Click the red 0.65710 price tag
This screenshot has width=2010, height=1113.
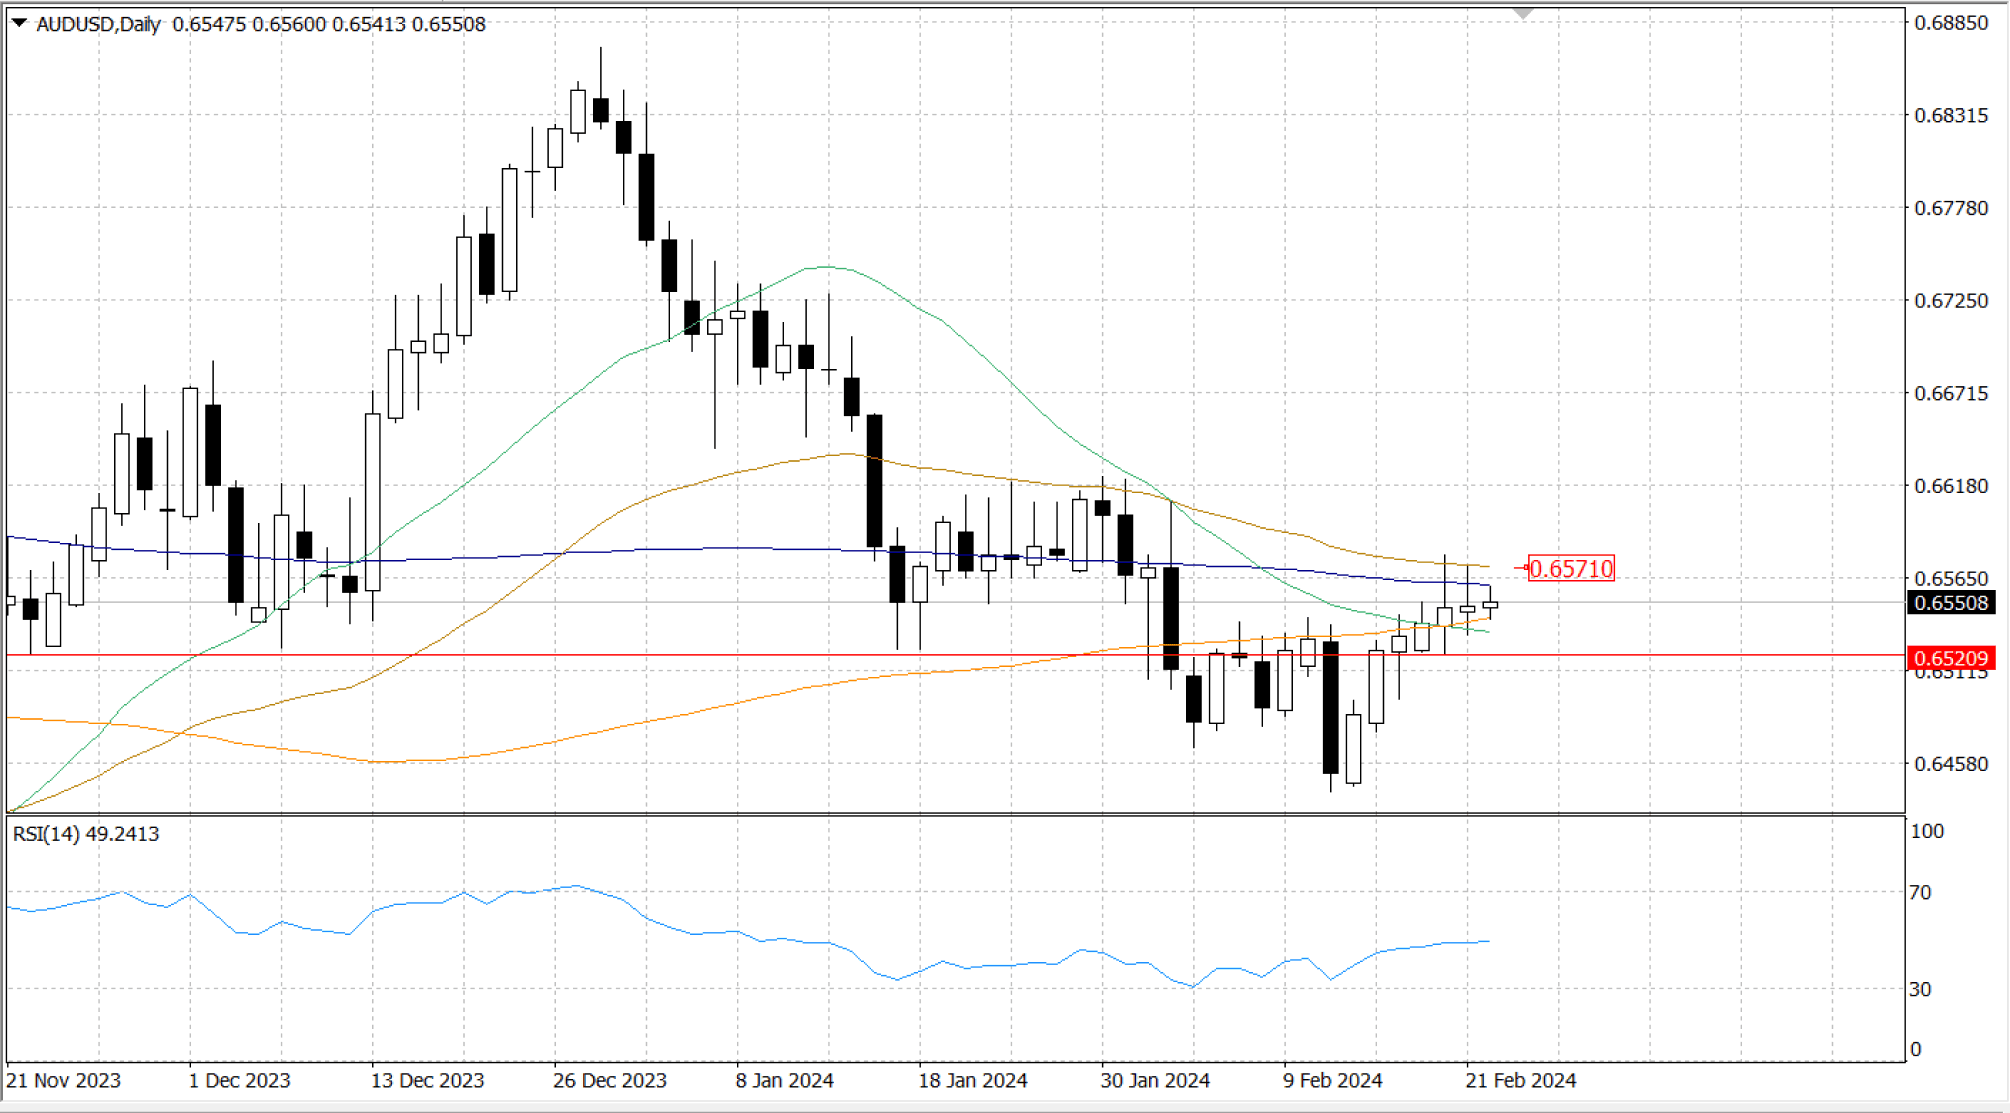click(1570, 569)
